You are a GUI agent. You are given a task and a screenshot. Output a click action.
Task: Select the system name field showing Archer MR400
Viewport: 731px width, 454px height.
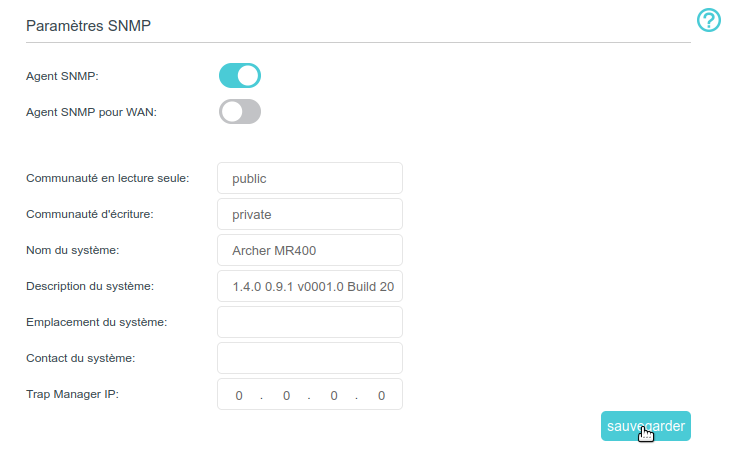coord(309,250)
